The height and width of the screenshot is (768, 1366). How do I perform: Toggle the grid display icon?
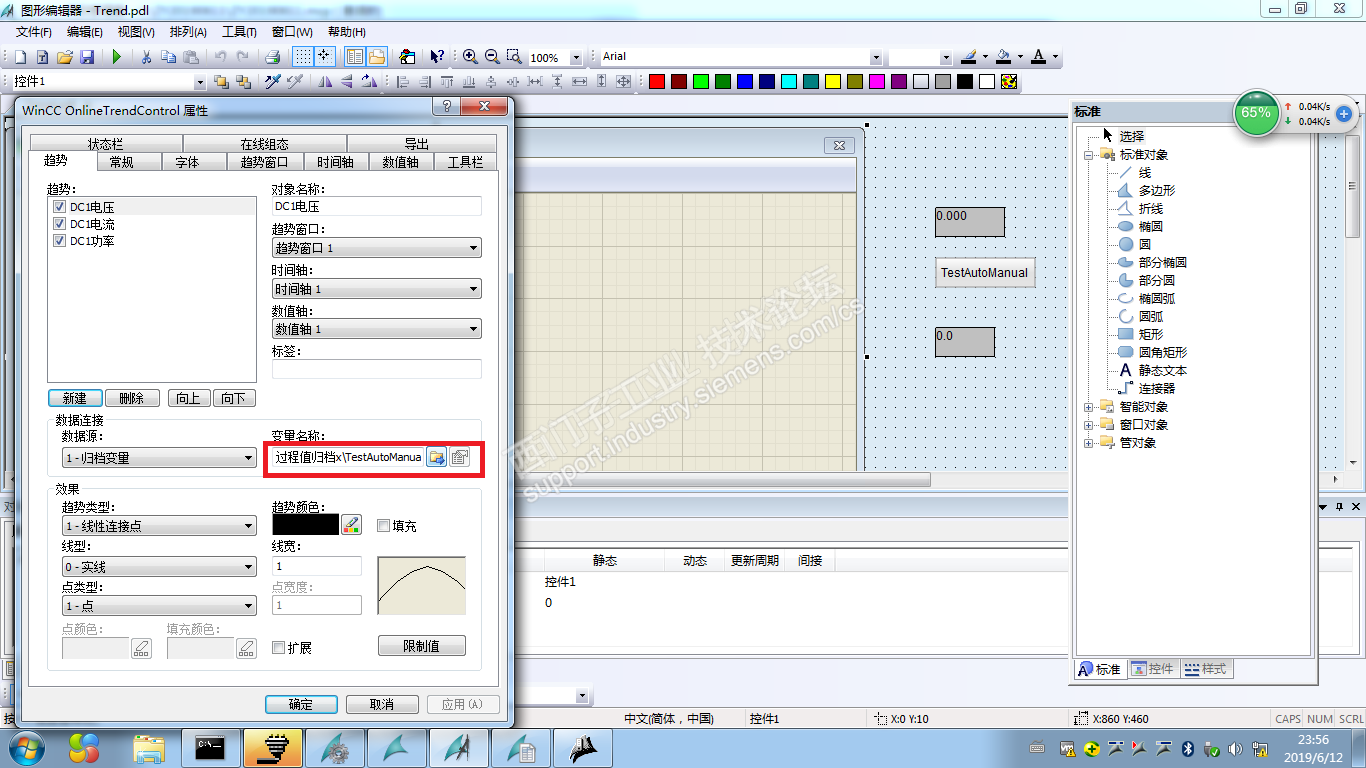tap(303, 57)
